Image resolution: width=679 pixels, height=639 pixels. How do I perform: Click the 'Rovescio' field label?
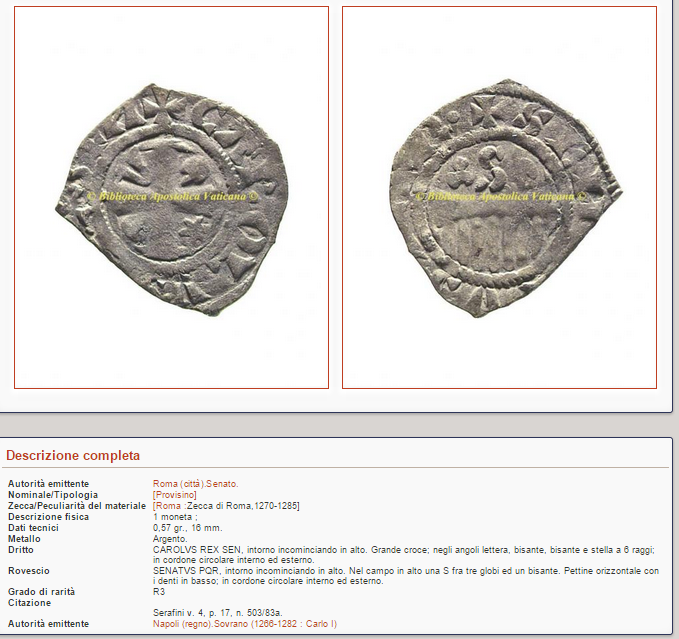click(29, 571)
